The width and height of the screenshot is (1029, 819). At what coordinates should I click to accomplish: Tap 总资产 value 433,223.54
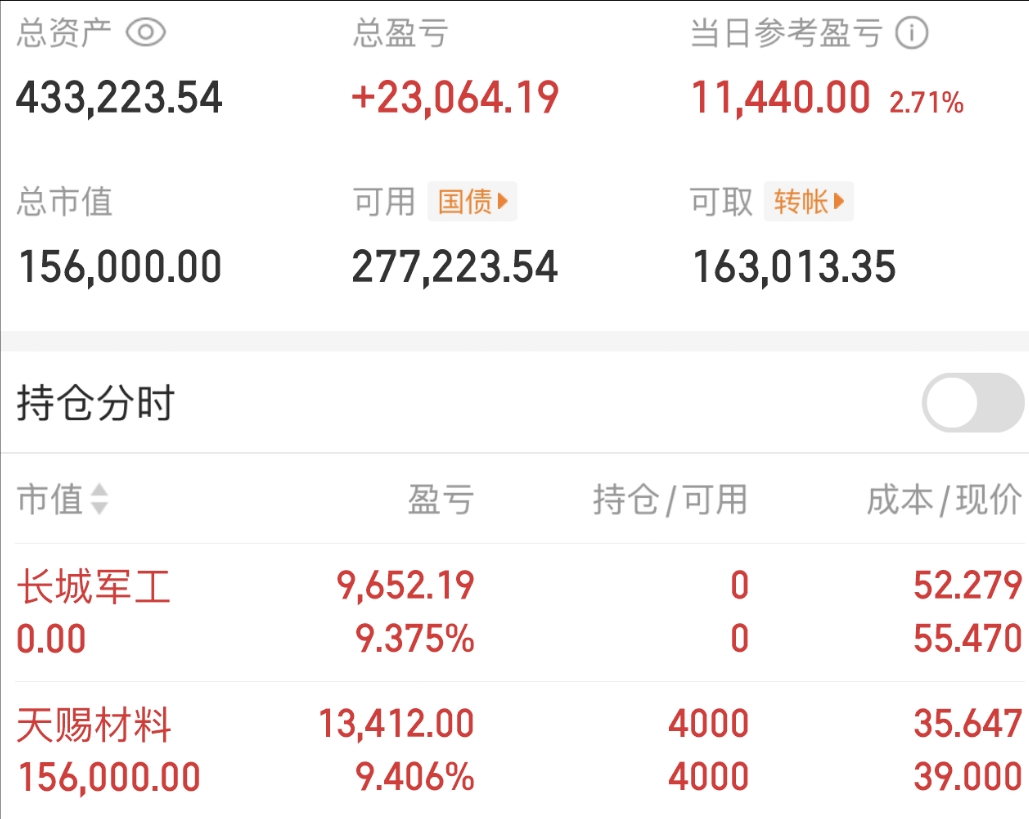(119, 98)
